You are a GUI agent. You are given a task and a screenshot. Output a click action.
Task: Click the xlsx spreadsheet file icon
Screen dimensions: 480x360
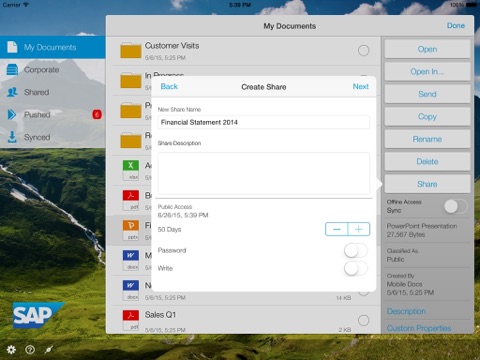[x=131, y=170]
